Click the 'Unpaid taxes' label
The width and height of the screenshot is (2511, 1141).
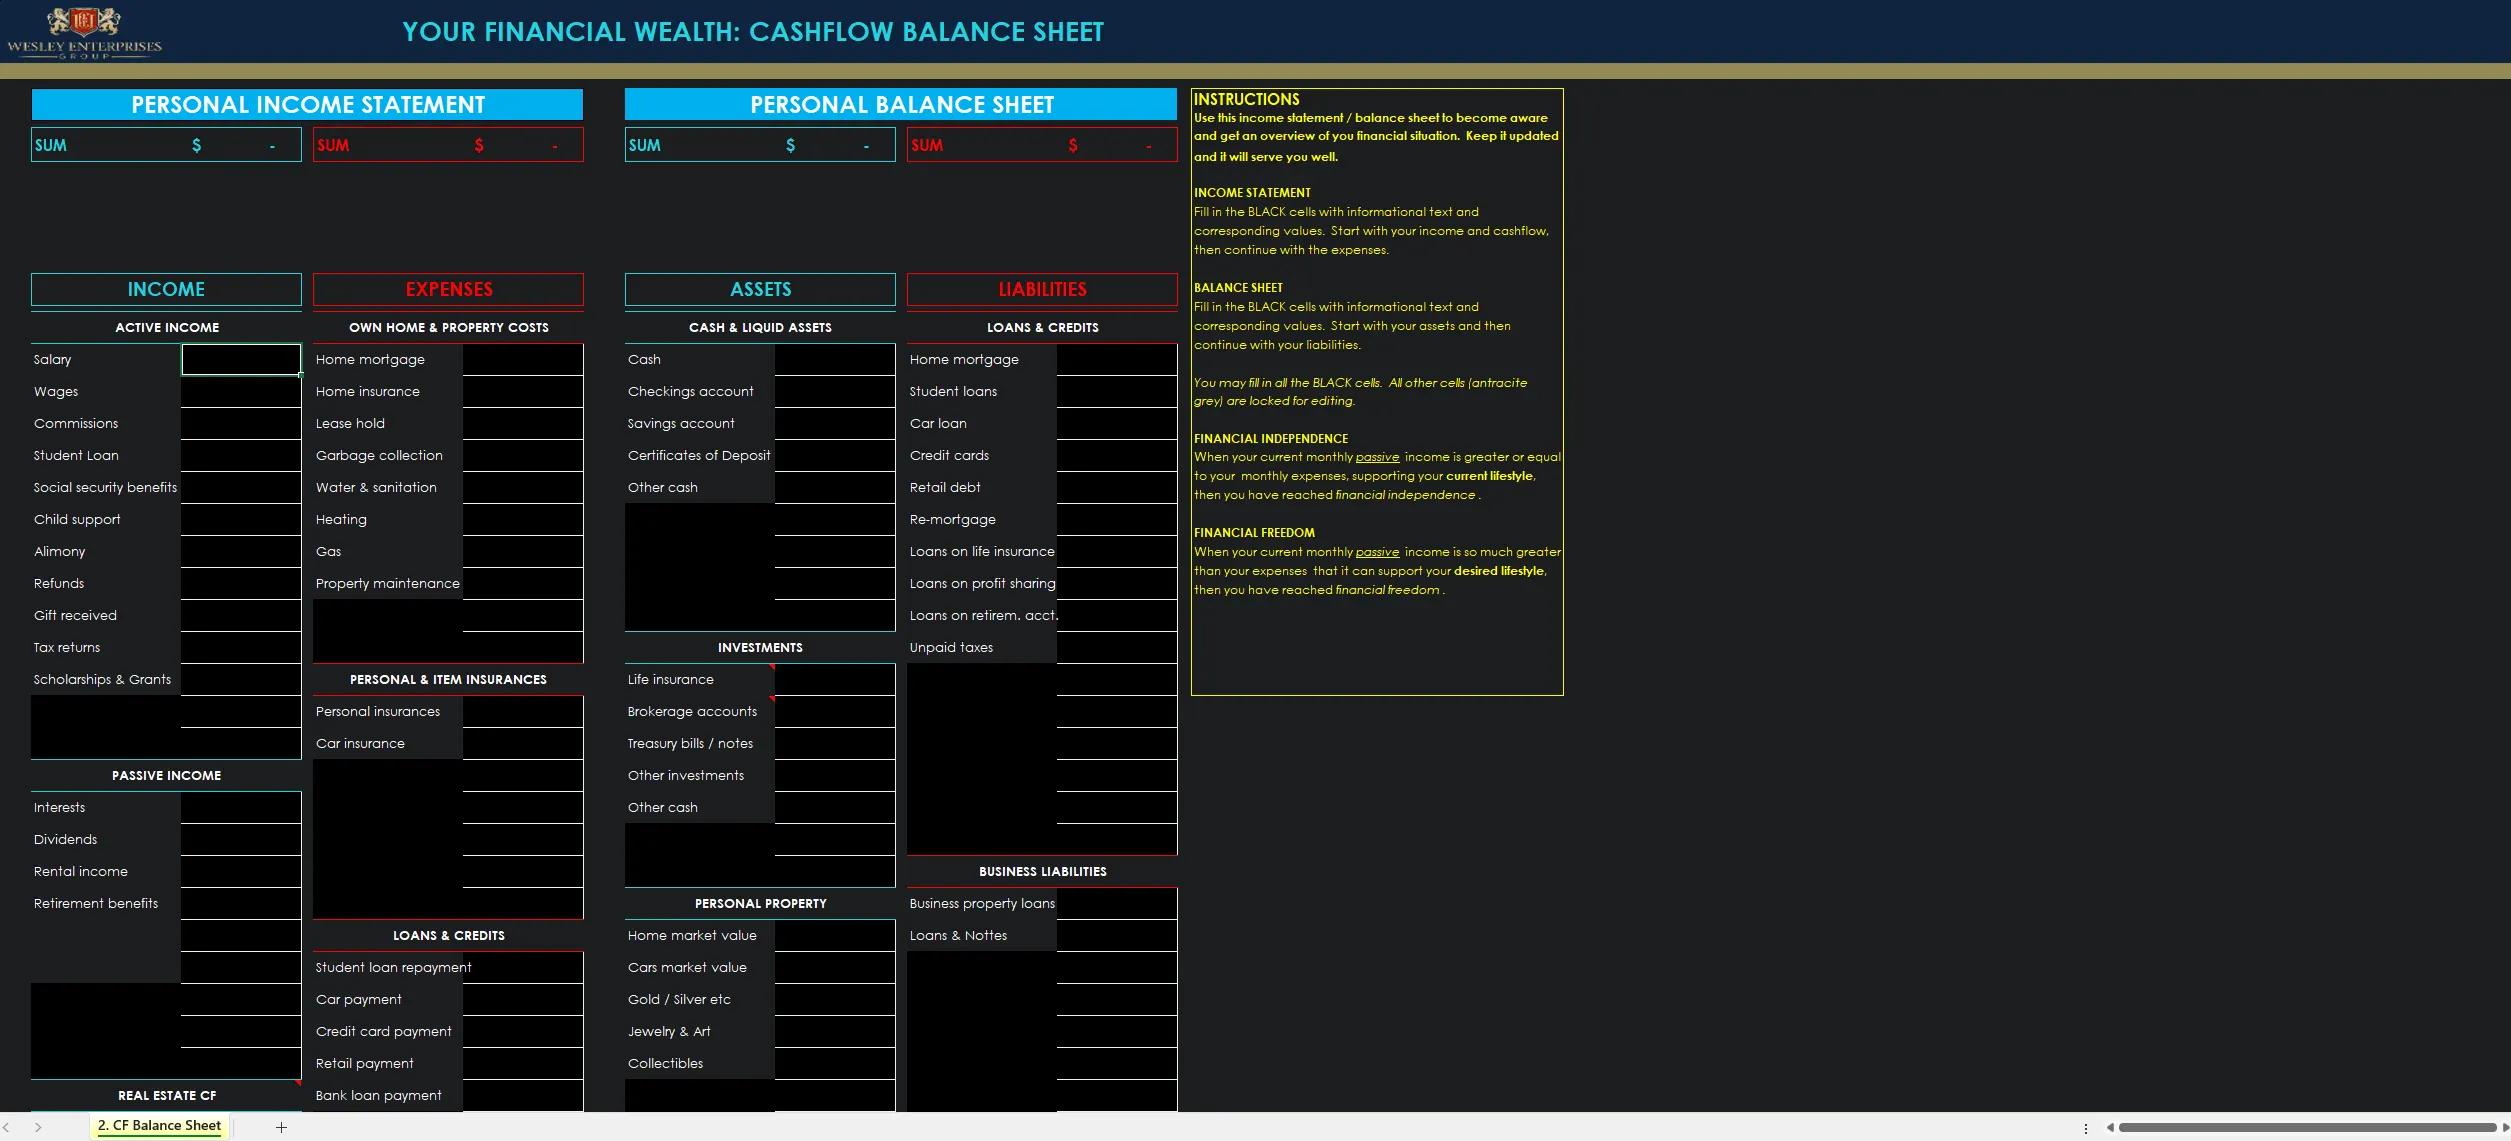(951, 647)
